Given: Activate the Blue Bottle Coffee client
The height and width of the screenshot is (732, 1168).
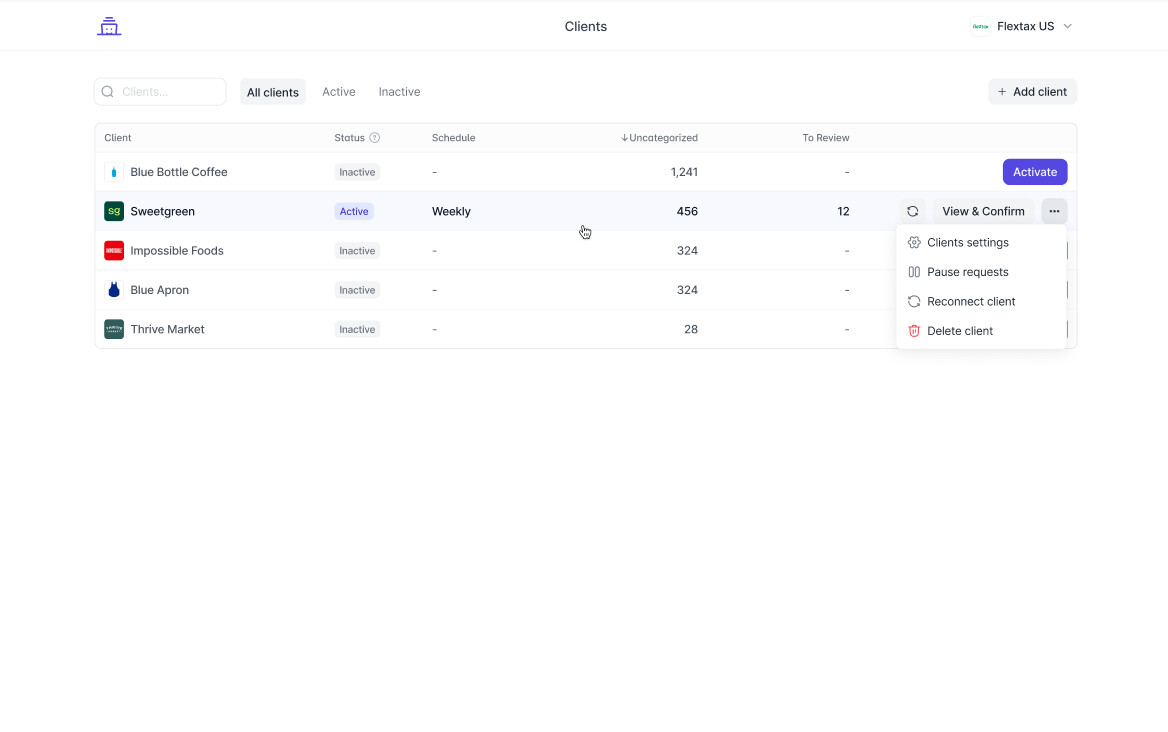Looking at the screenshot, I should (1035, 172).
